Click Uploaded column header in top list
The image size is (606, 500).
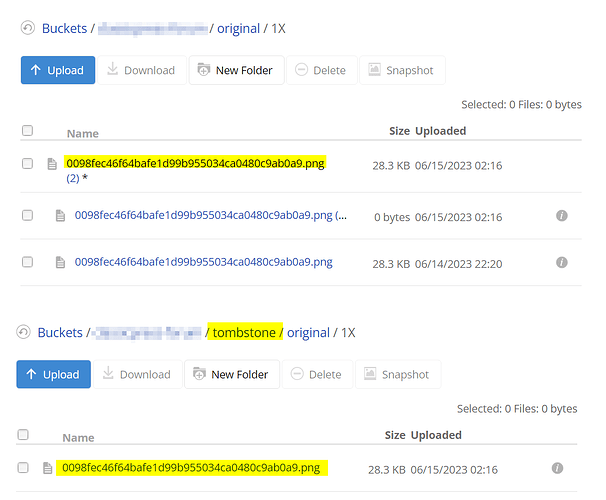441,131
